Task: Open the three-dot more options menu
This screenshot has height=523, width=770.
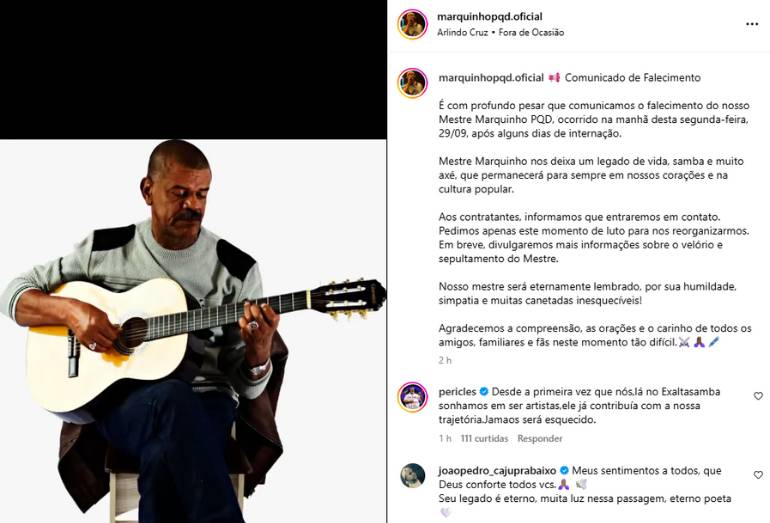Action: [x=752, y=24]
